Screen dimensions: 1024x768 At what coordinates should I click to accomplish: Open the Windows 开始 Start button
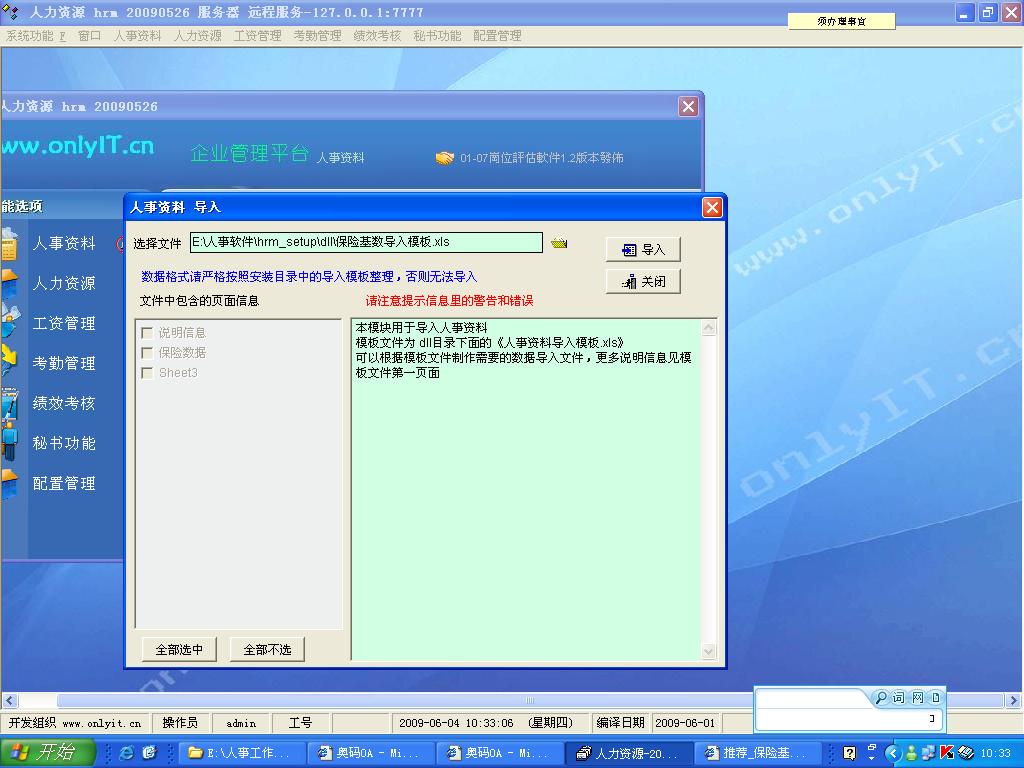(47, 753)
